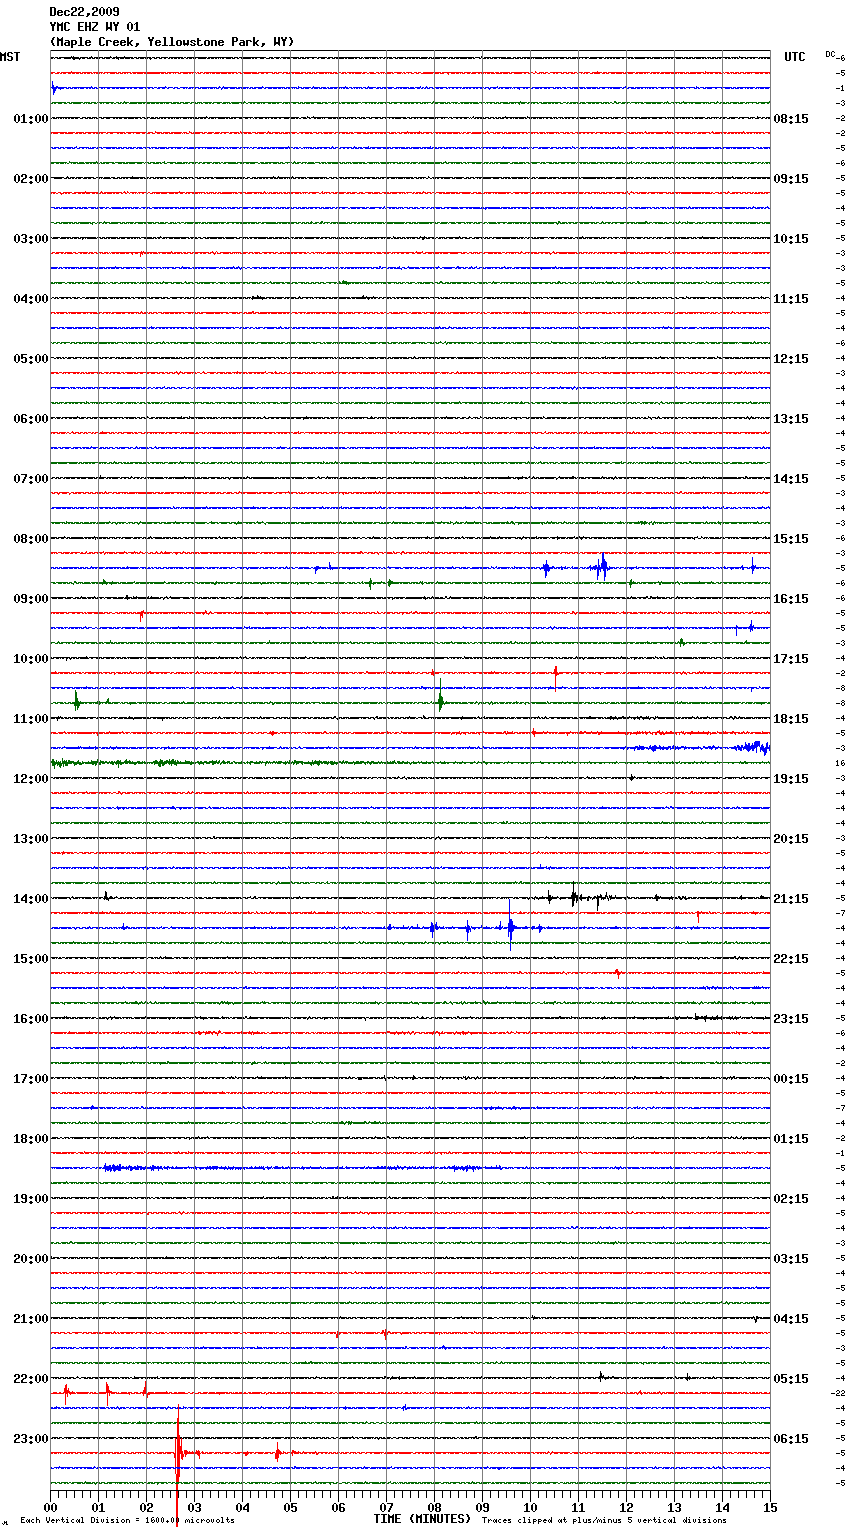Select the 15:00 MST time label

pyautogui.click(x=31, y=959)
